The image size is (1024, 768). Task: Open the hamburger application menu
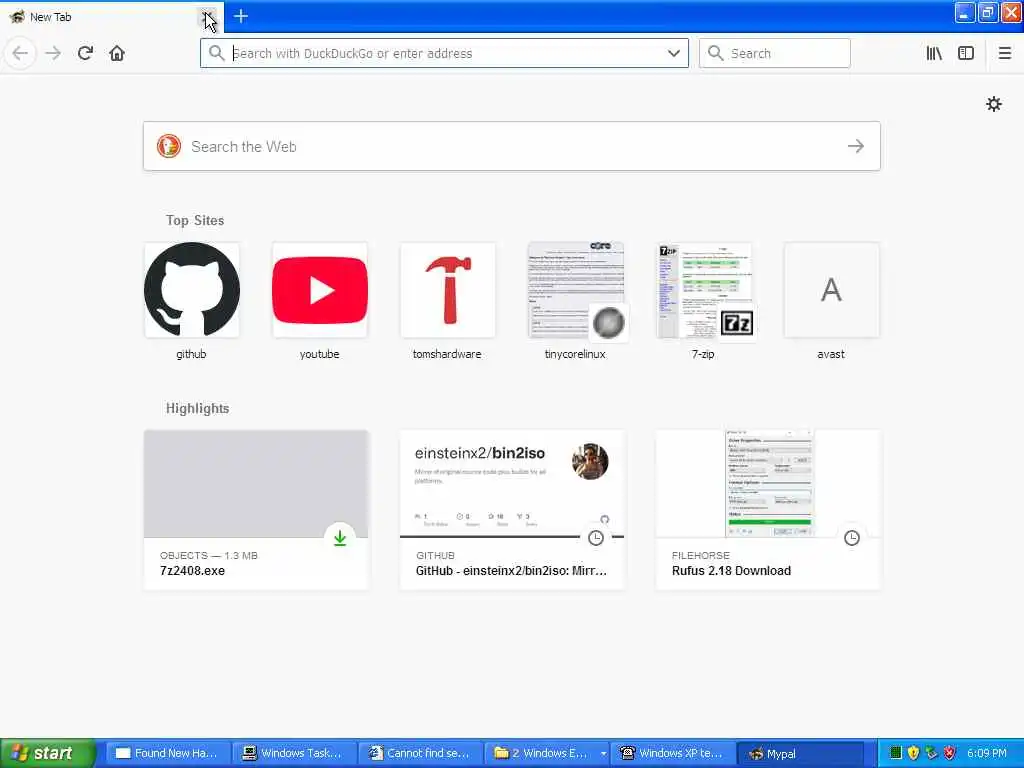point(1004,53)
